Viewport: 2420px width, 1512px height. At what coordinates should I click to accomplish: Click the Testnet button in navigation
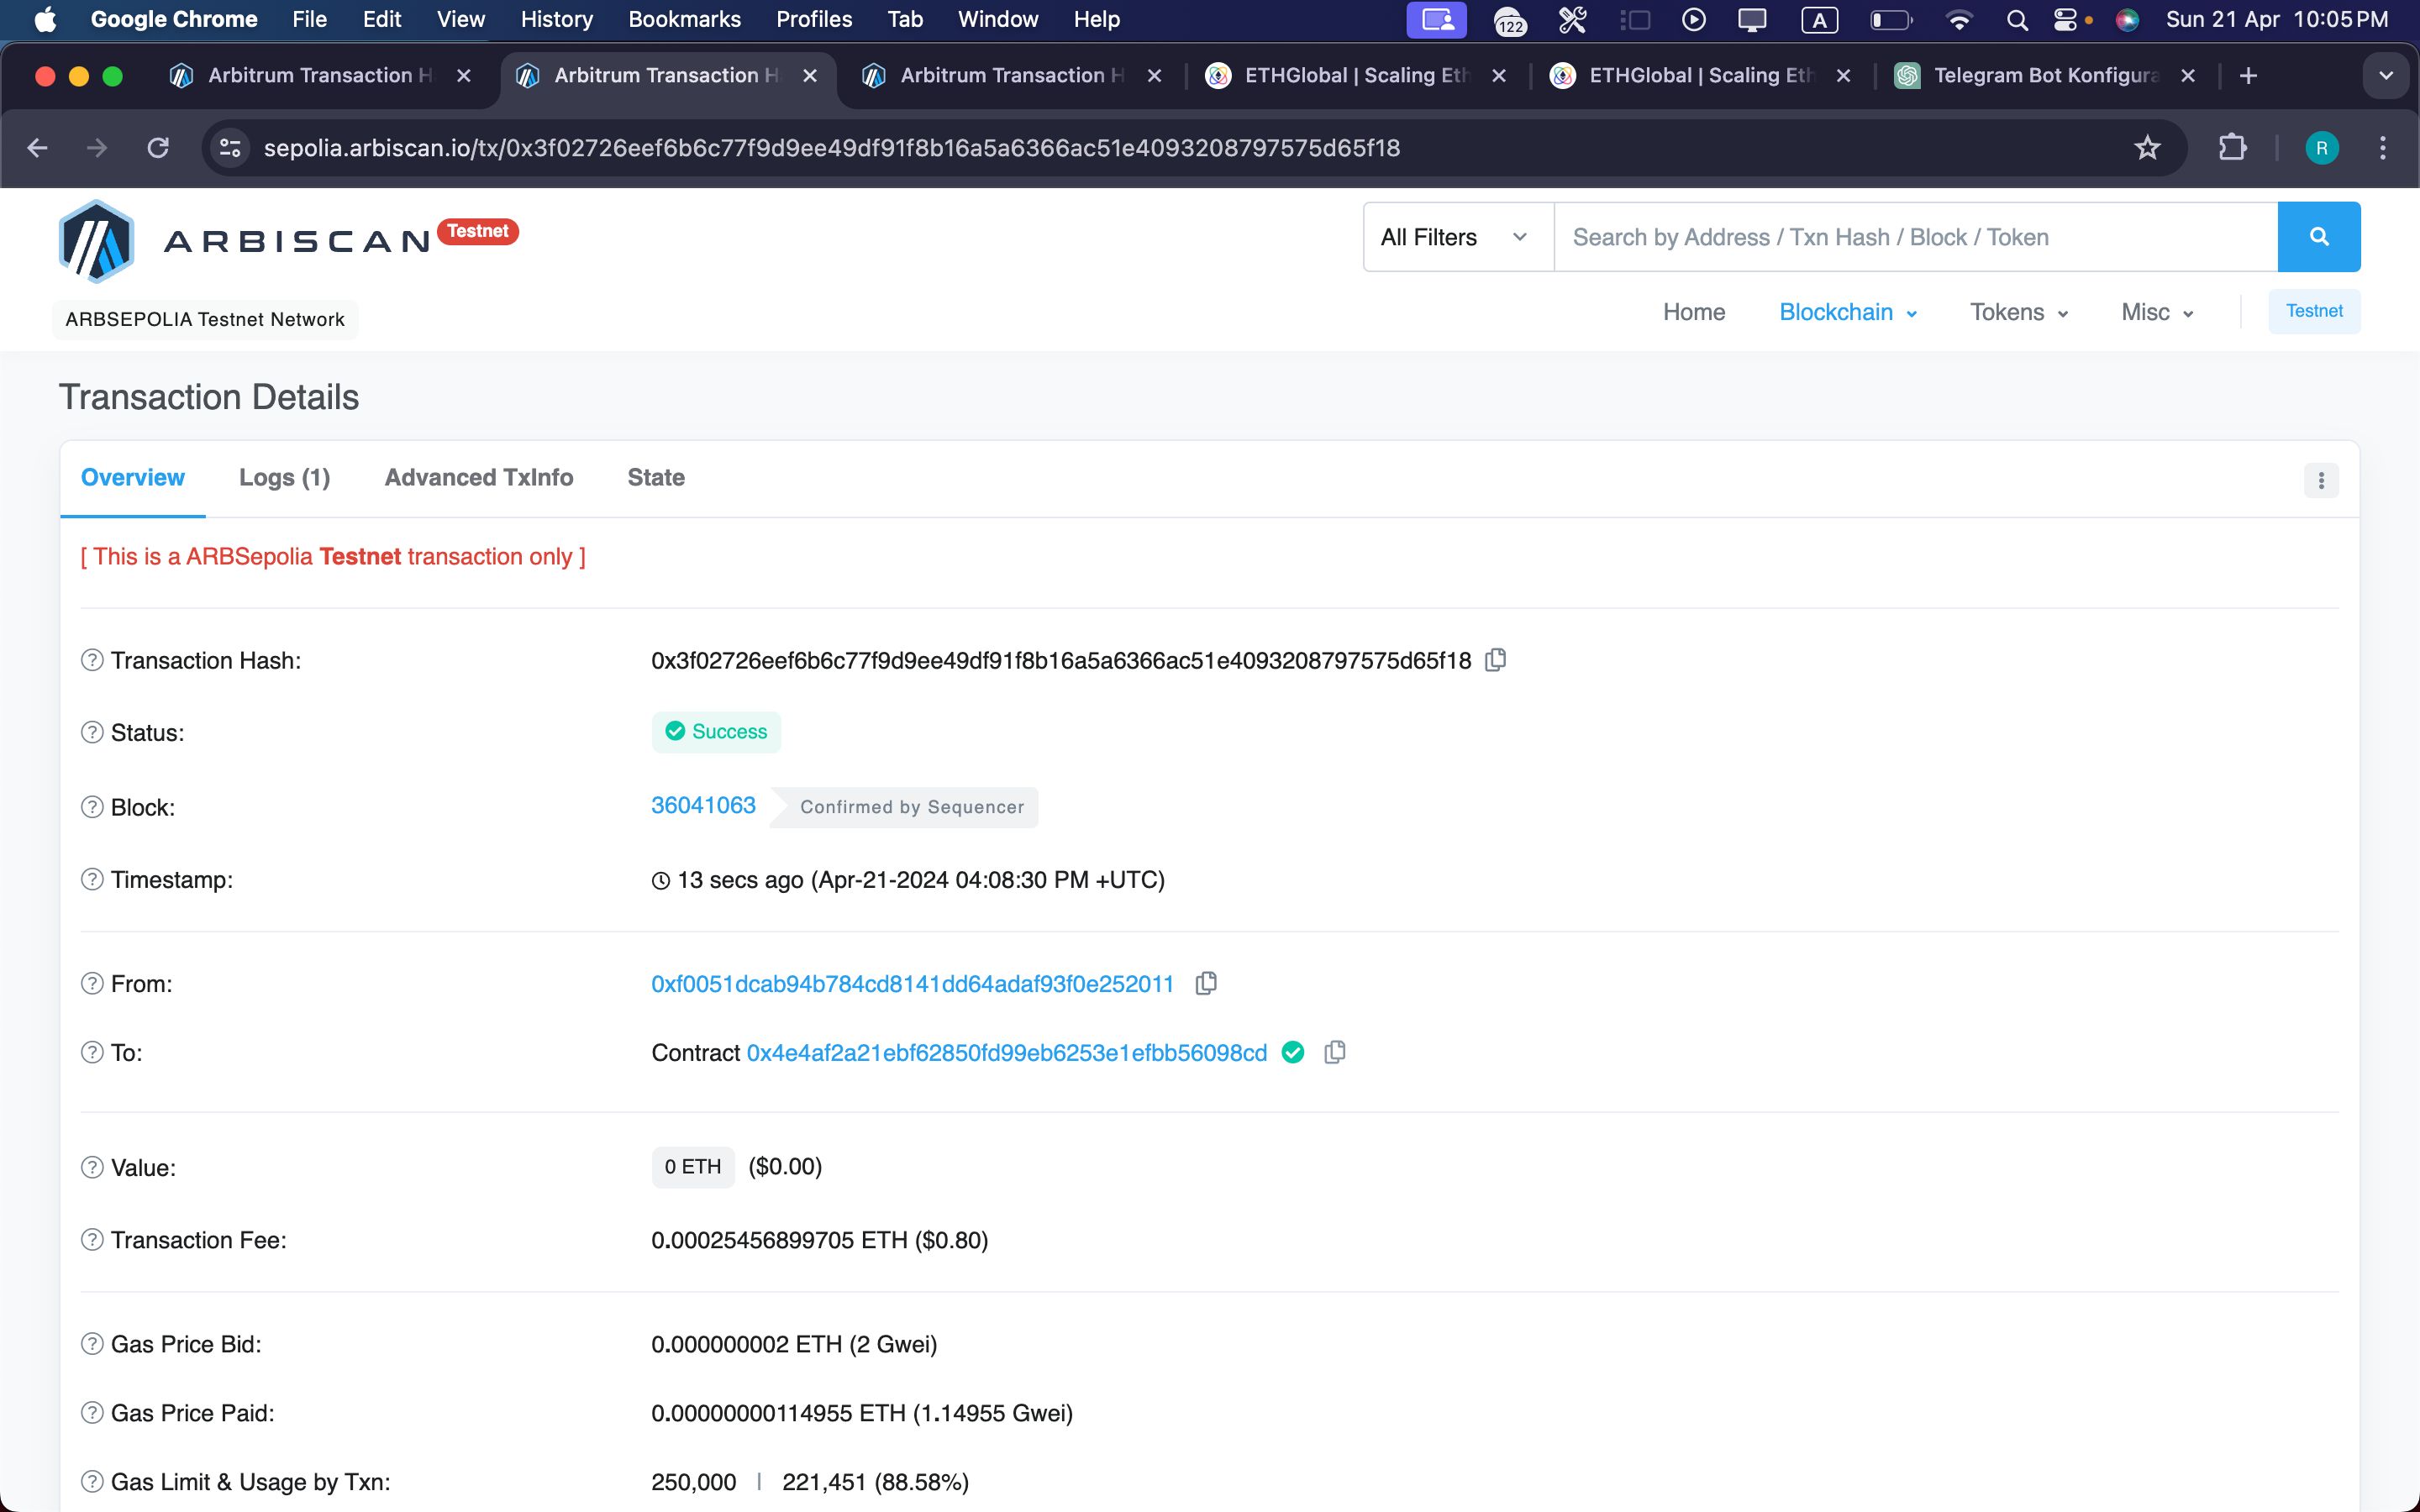pos(2314,311)
